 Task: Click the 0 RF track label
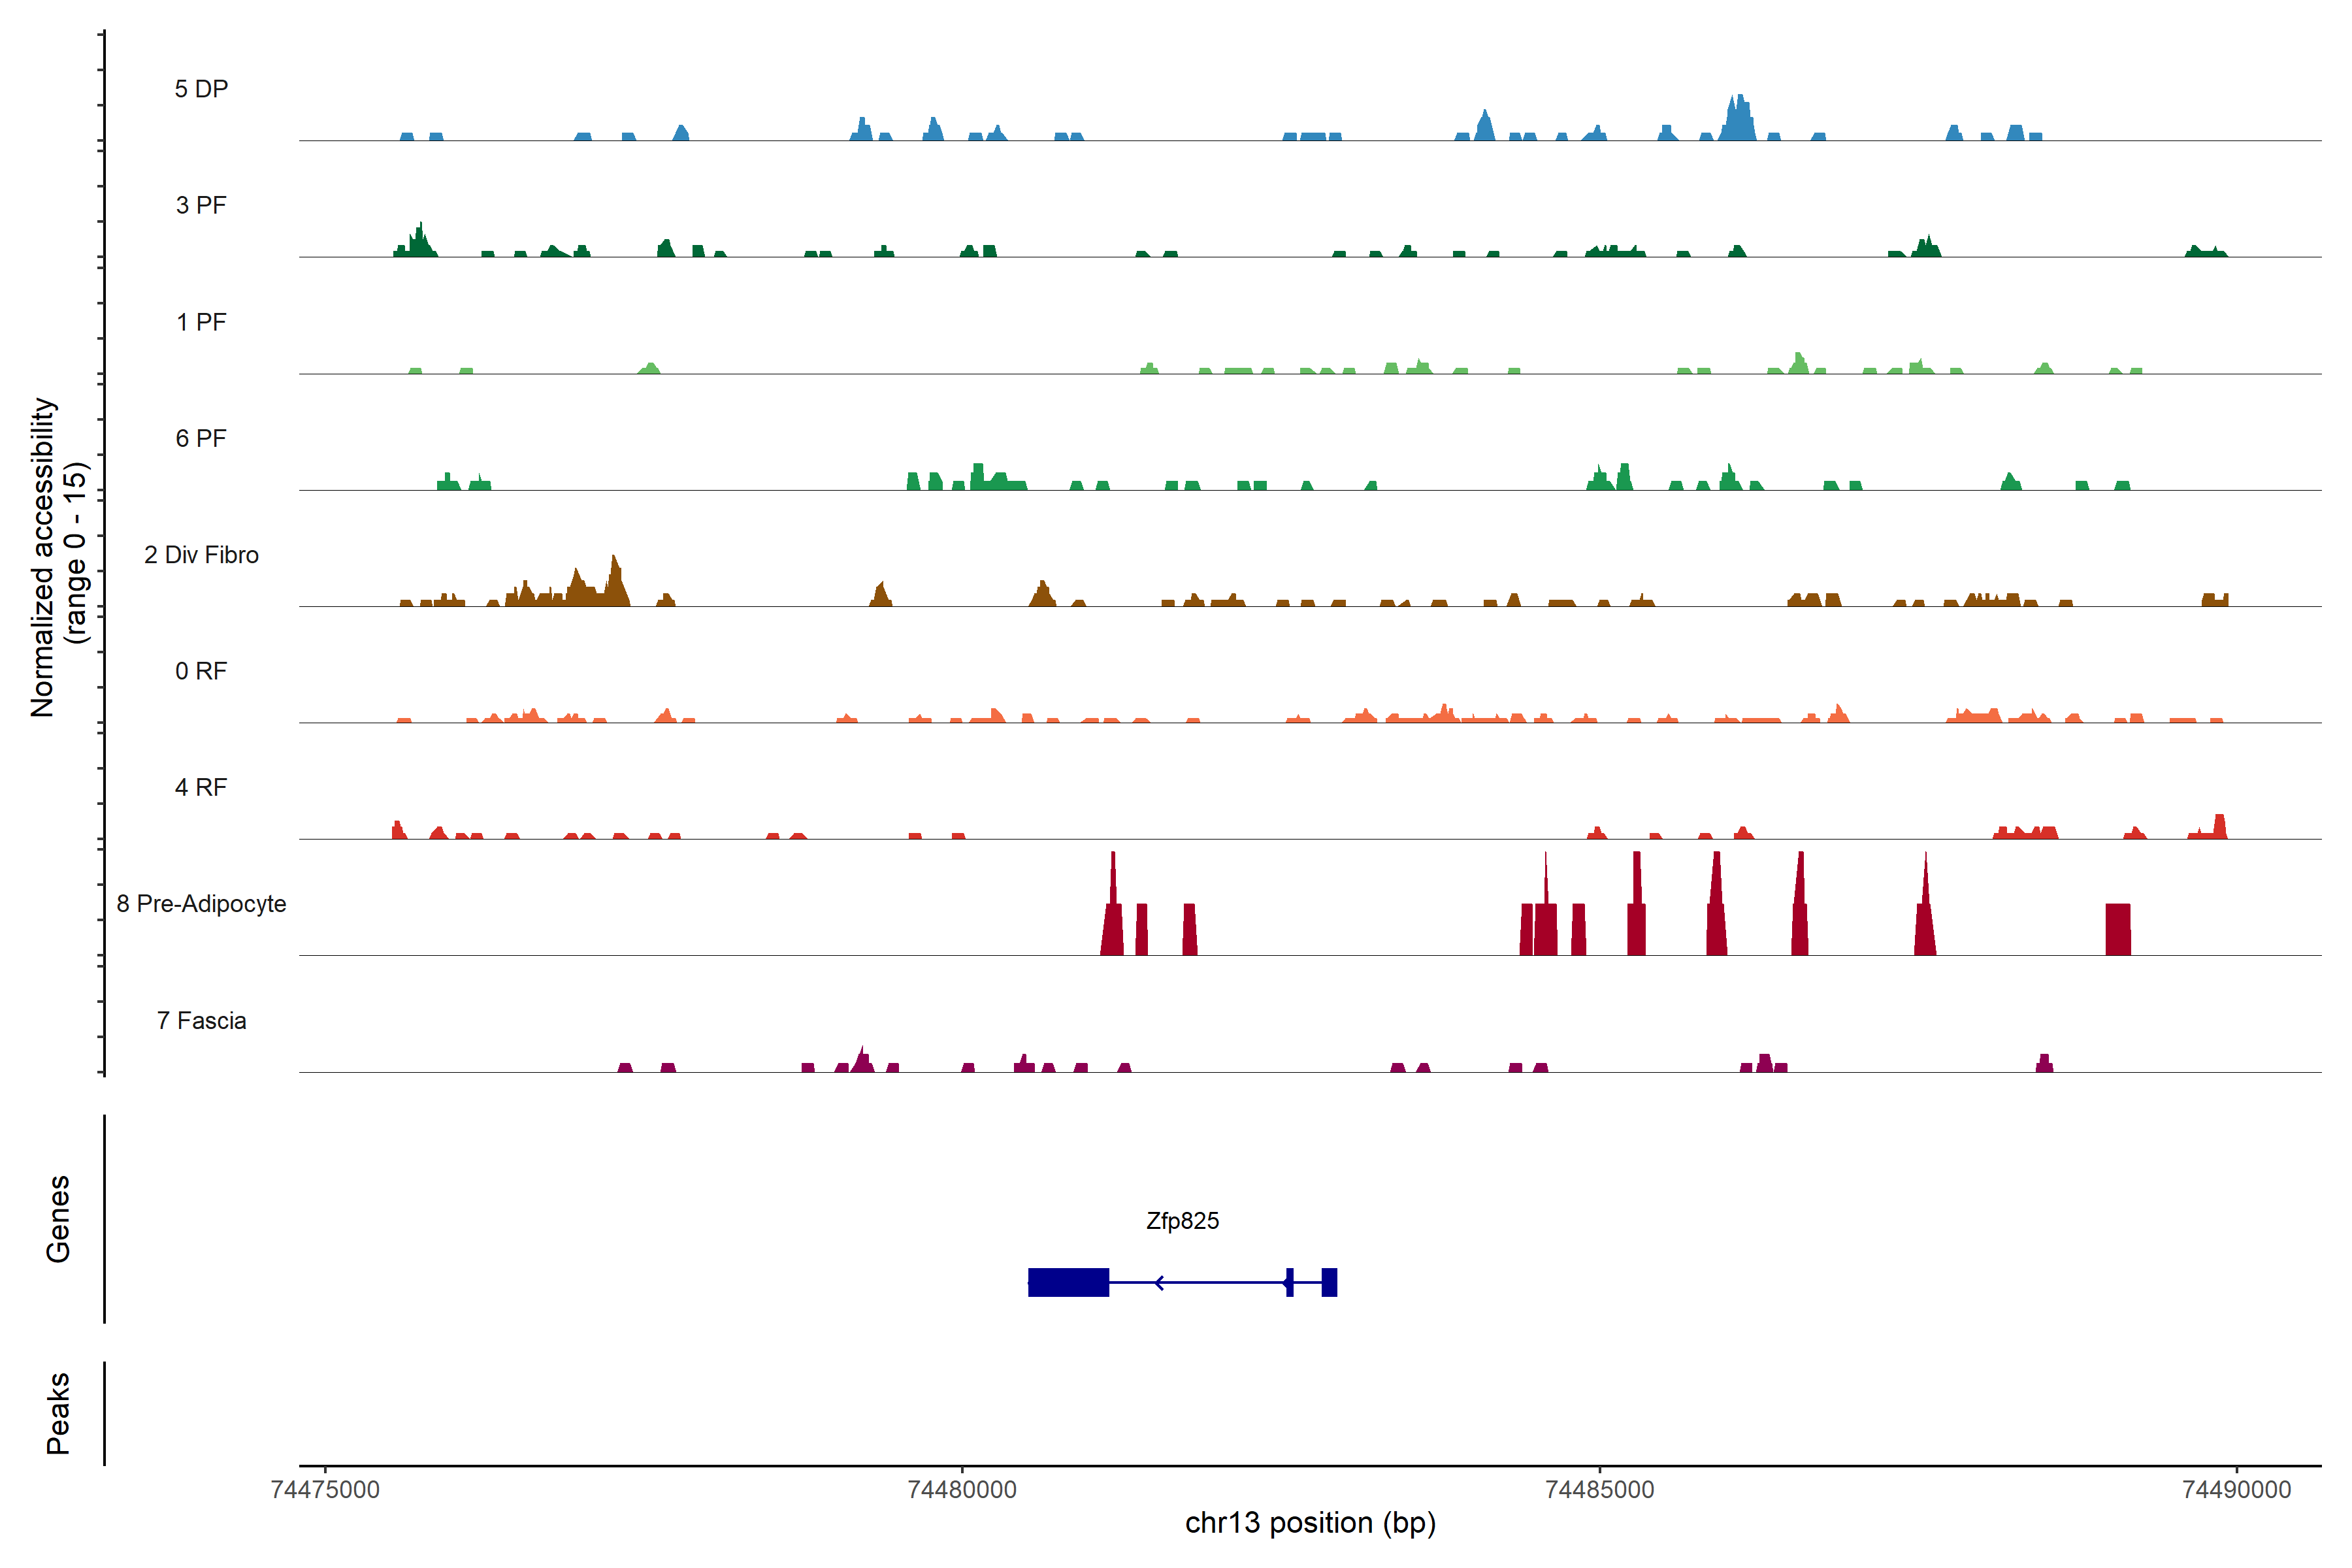(201, 671)
